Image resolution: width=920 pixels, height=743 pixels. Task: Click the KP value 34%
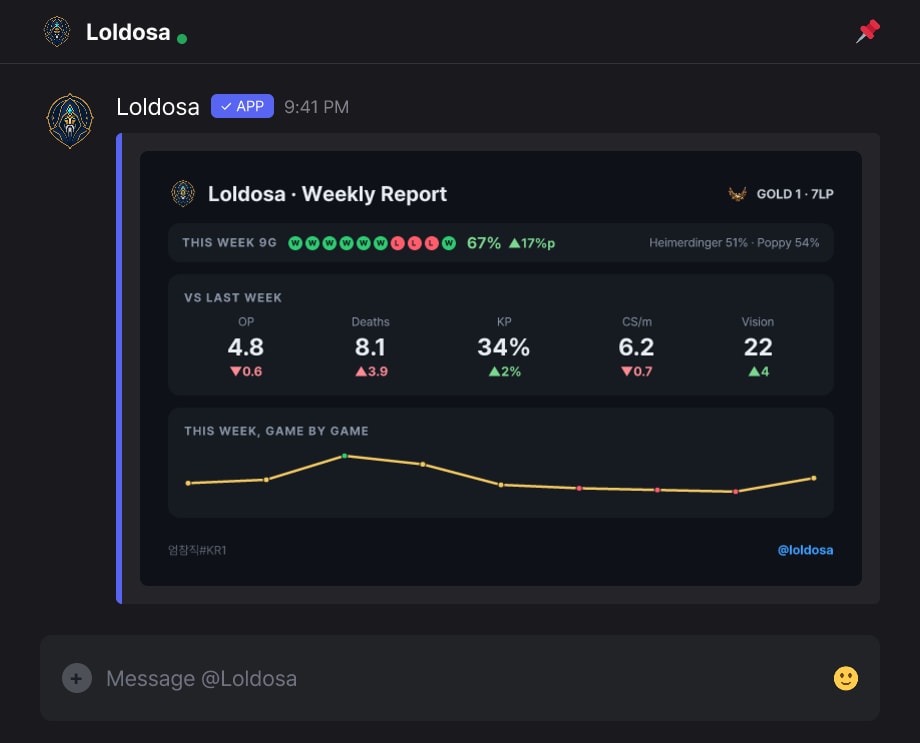pyautogui.click(x=504, y=347)
